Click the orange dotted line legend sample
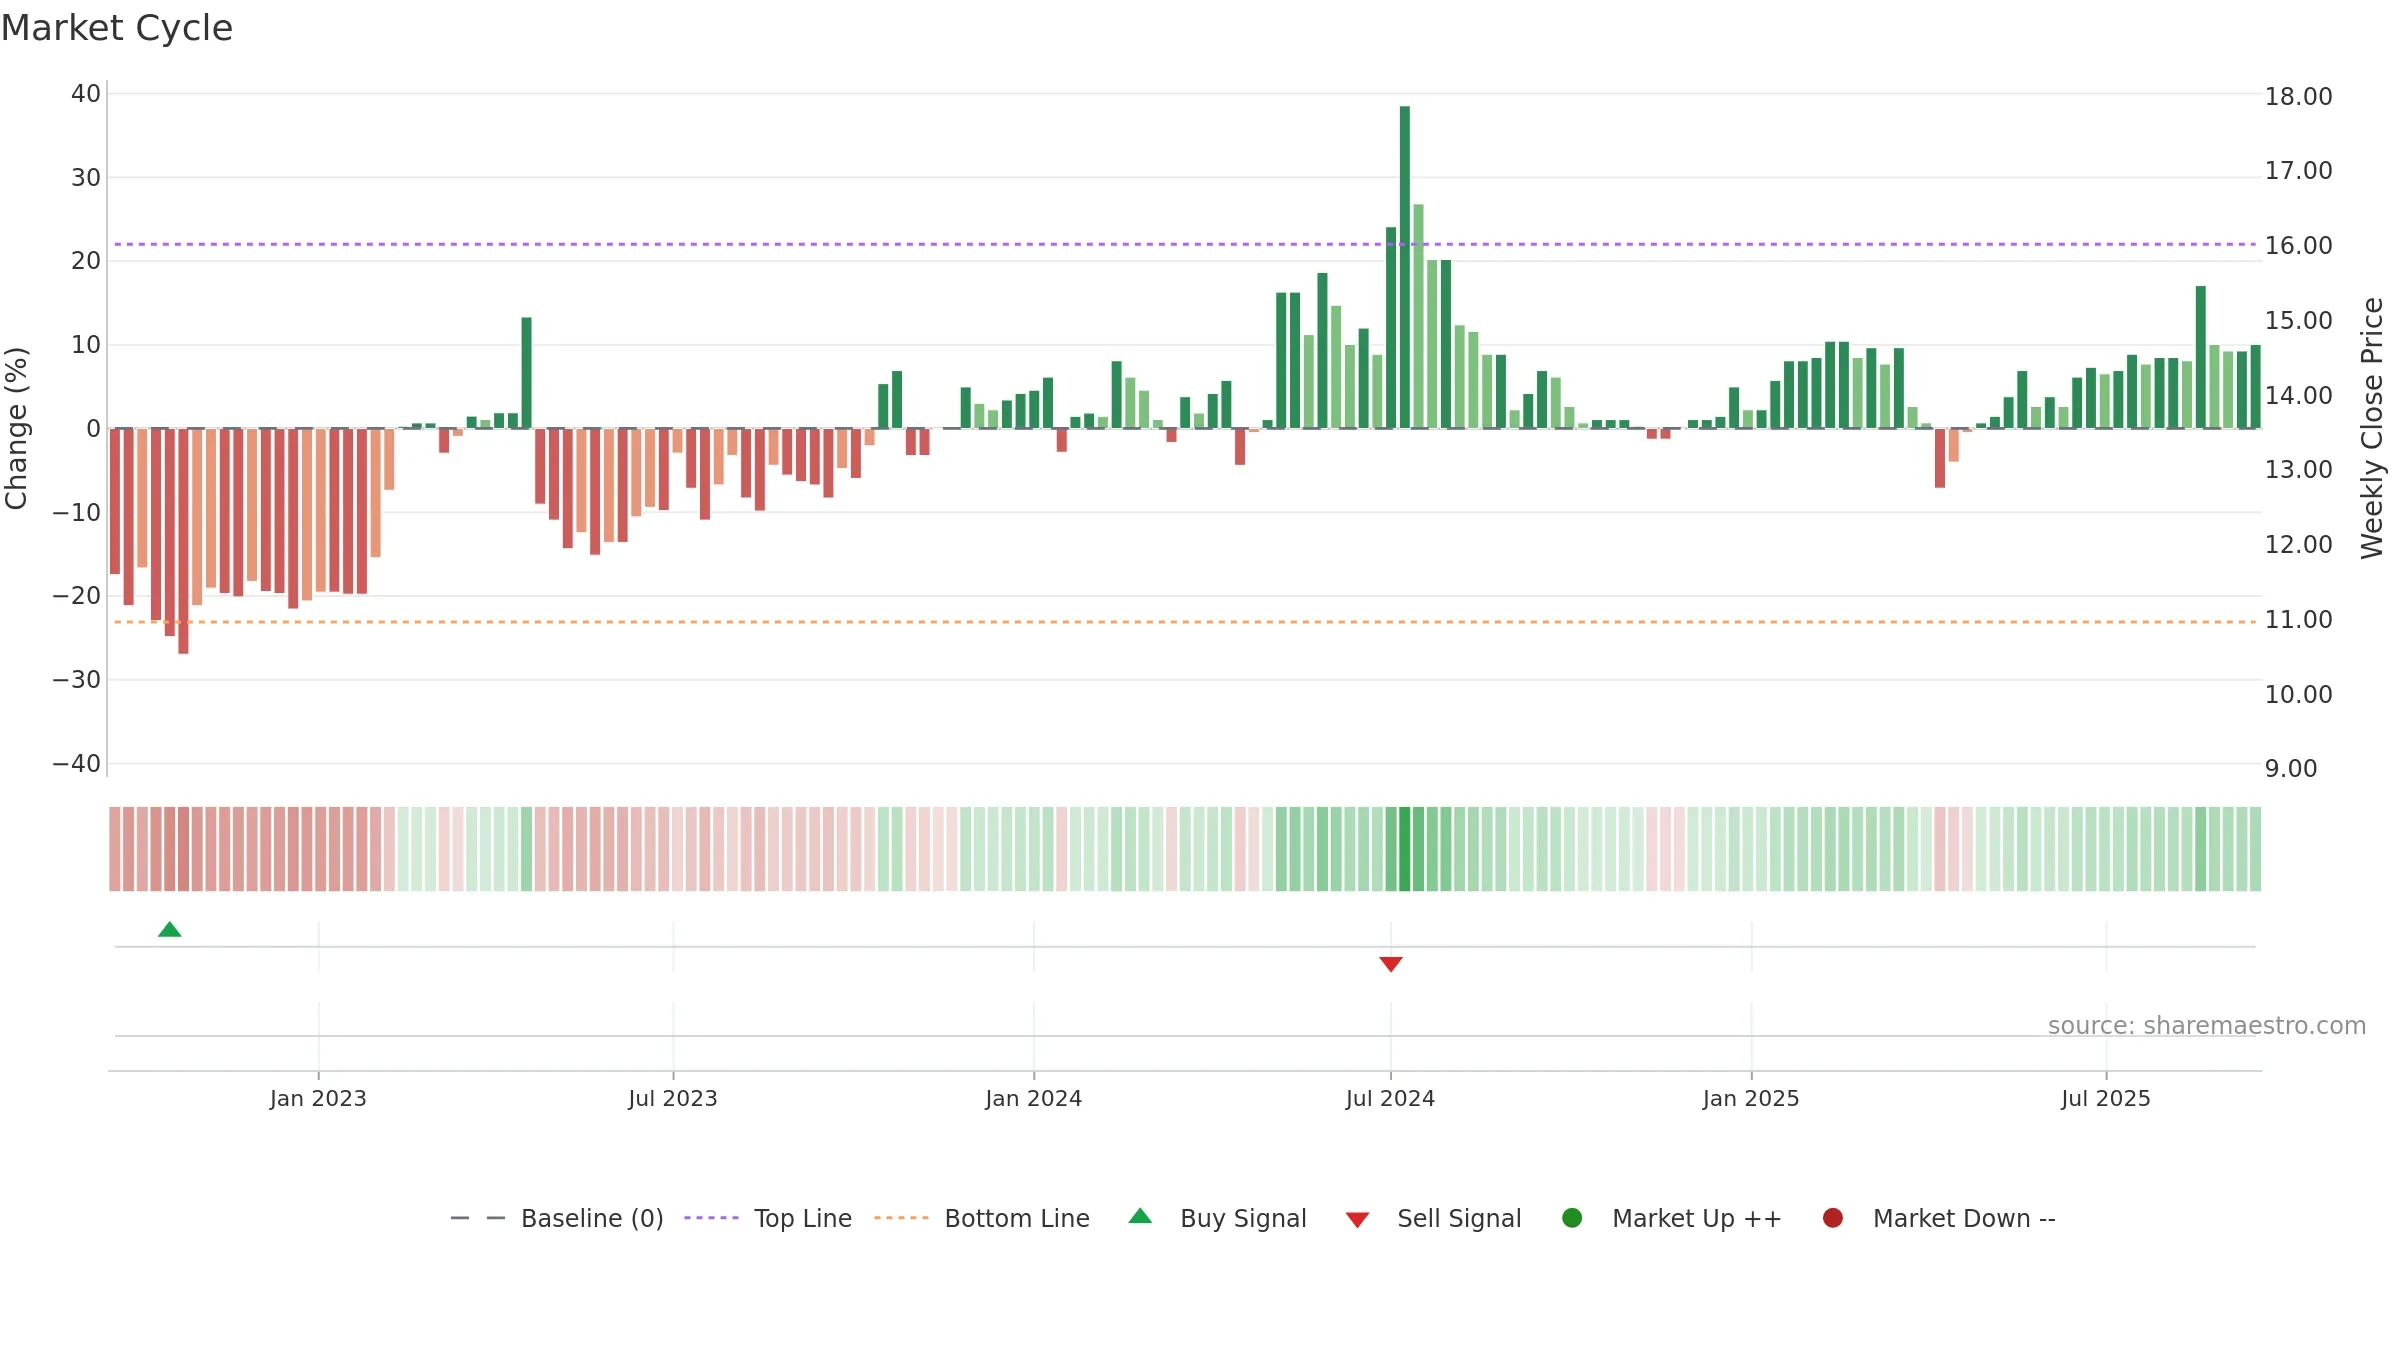This screenshot has height=1350, width=2400. click(x=901, y=1219)
